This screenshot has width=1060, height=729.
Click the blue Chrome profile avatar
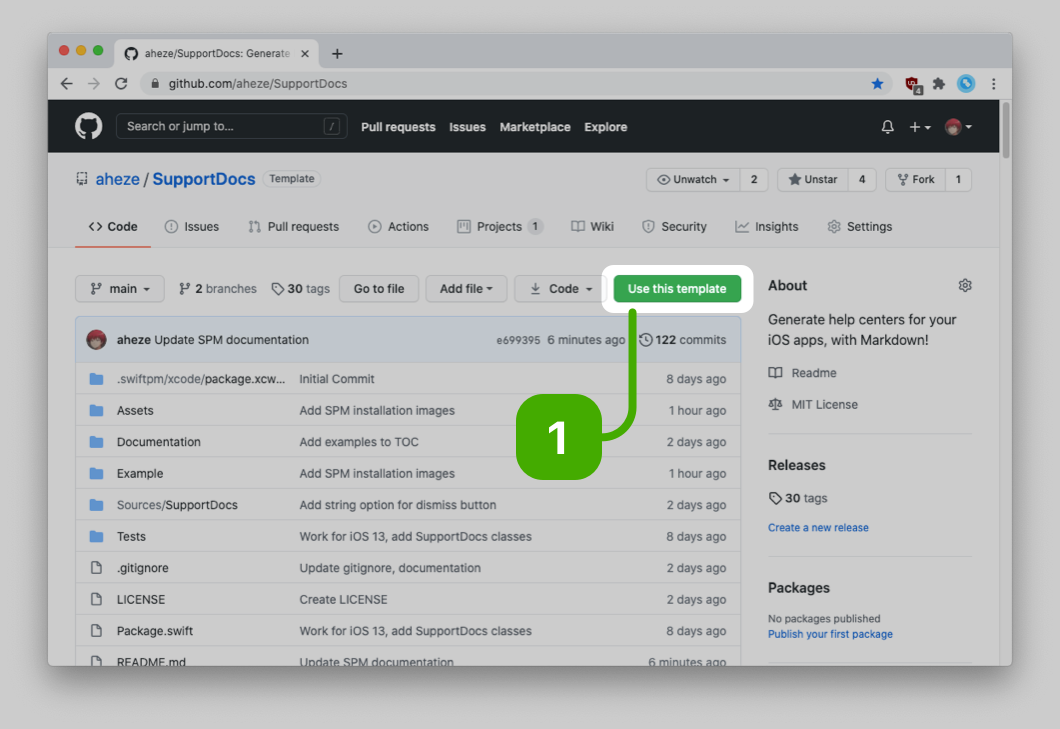pos(966,83)
